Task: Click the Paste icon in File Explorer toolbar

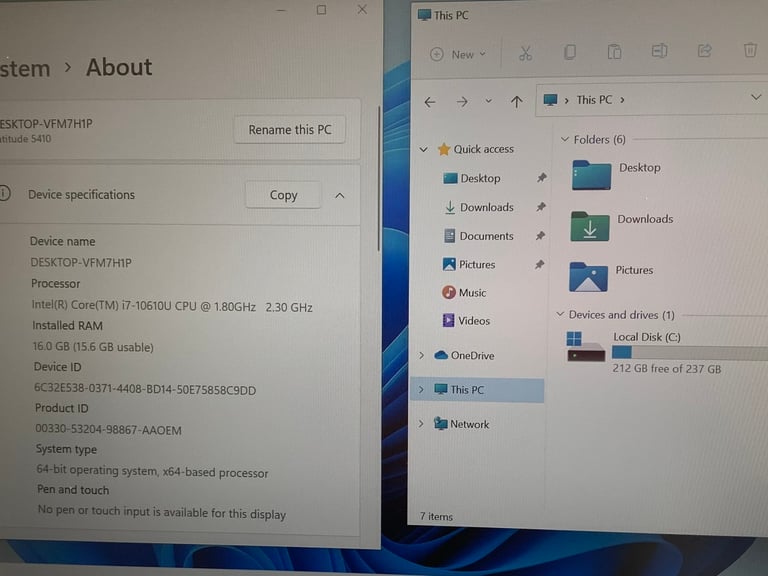Action: click(x=614, y=52)
